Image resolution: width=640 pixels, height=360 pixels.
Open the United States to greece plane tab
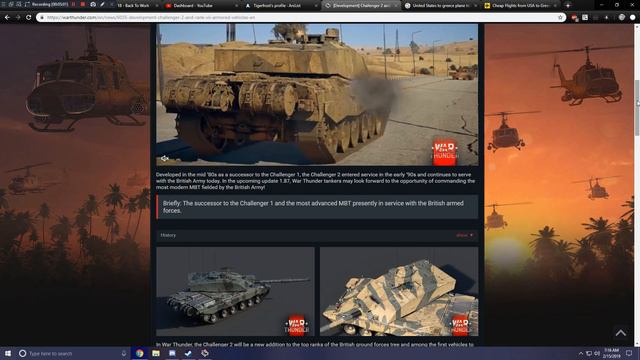(441, 6)
